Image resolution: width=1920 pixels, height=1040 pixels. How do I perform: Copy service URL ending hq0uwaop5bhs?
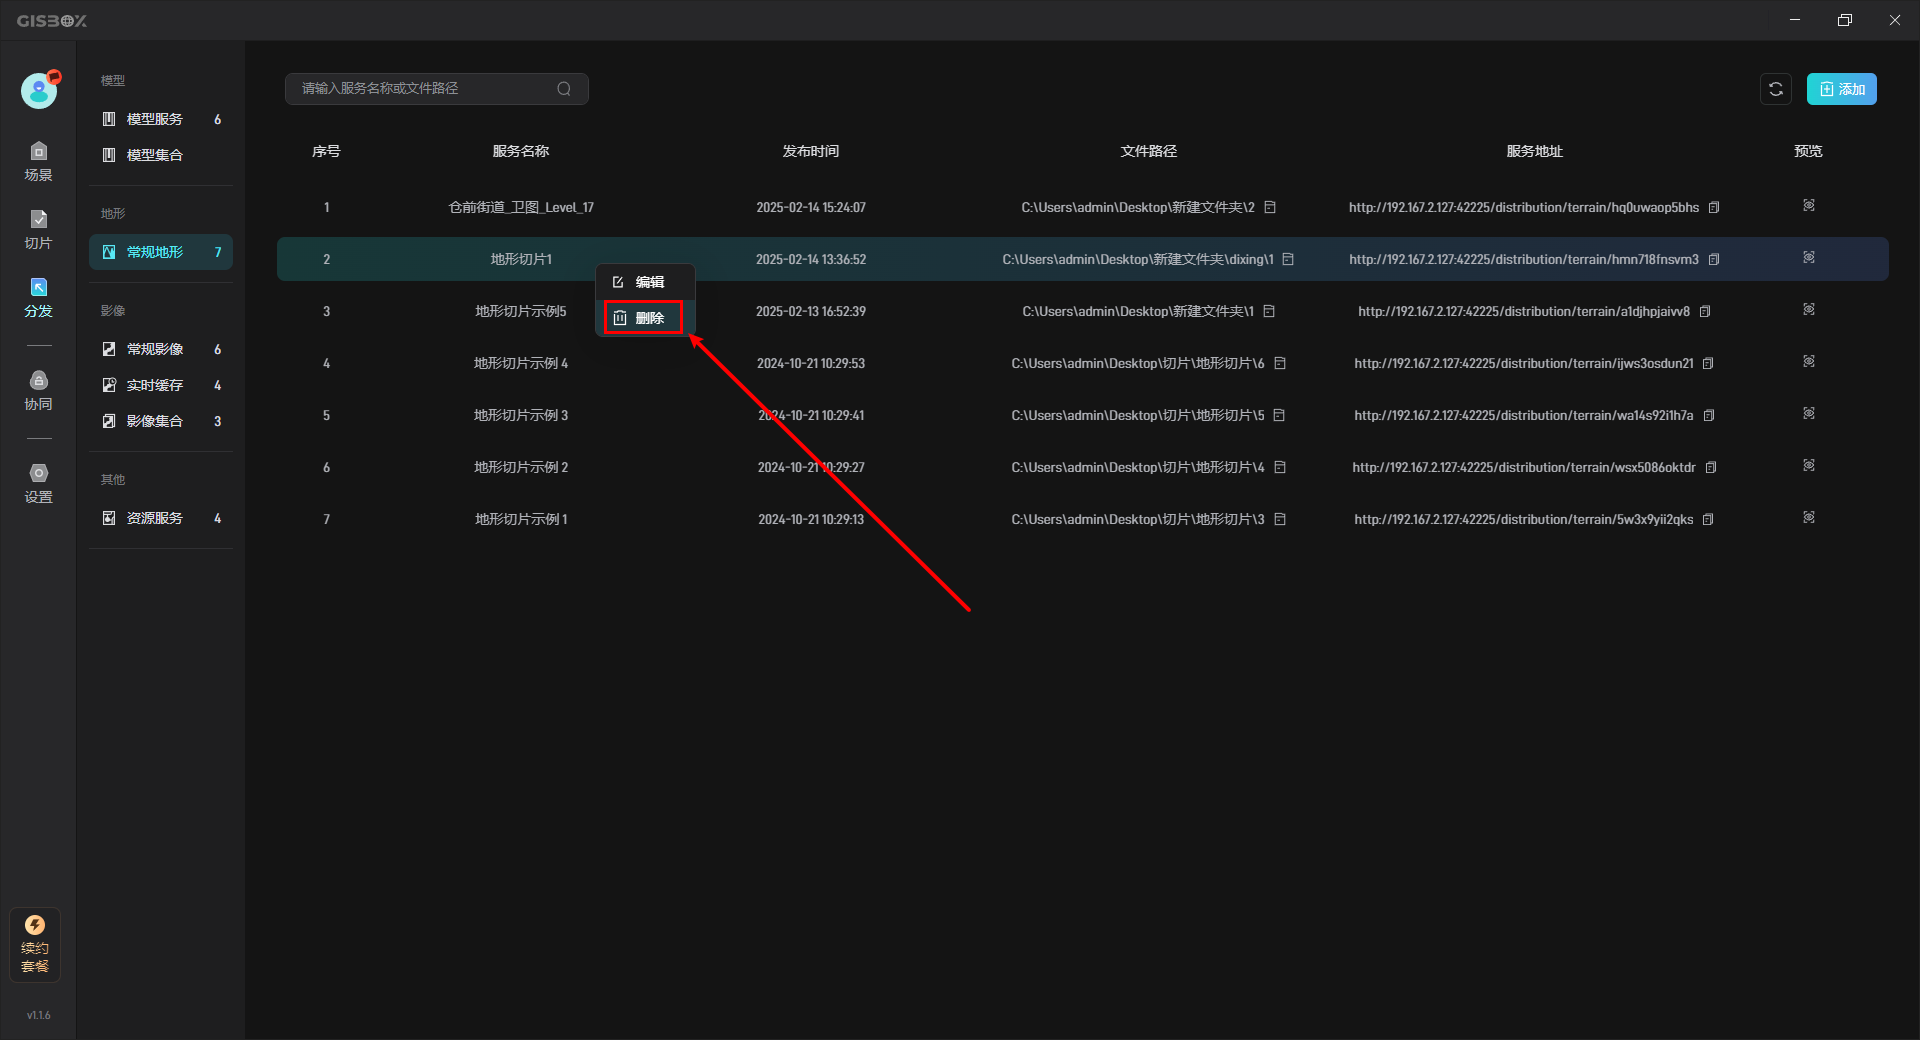point(1714,207)
